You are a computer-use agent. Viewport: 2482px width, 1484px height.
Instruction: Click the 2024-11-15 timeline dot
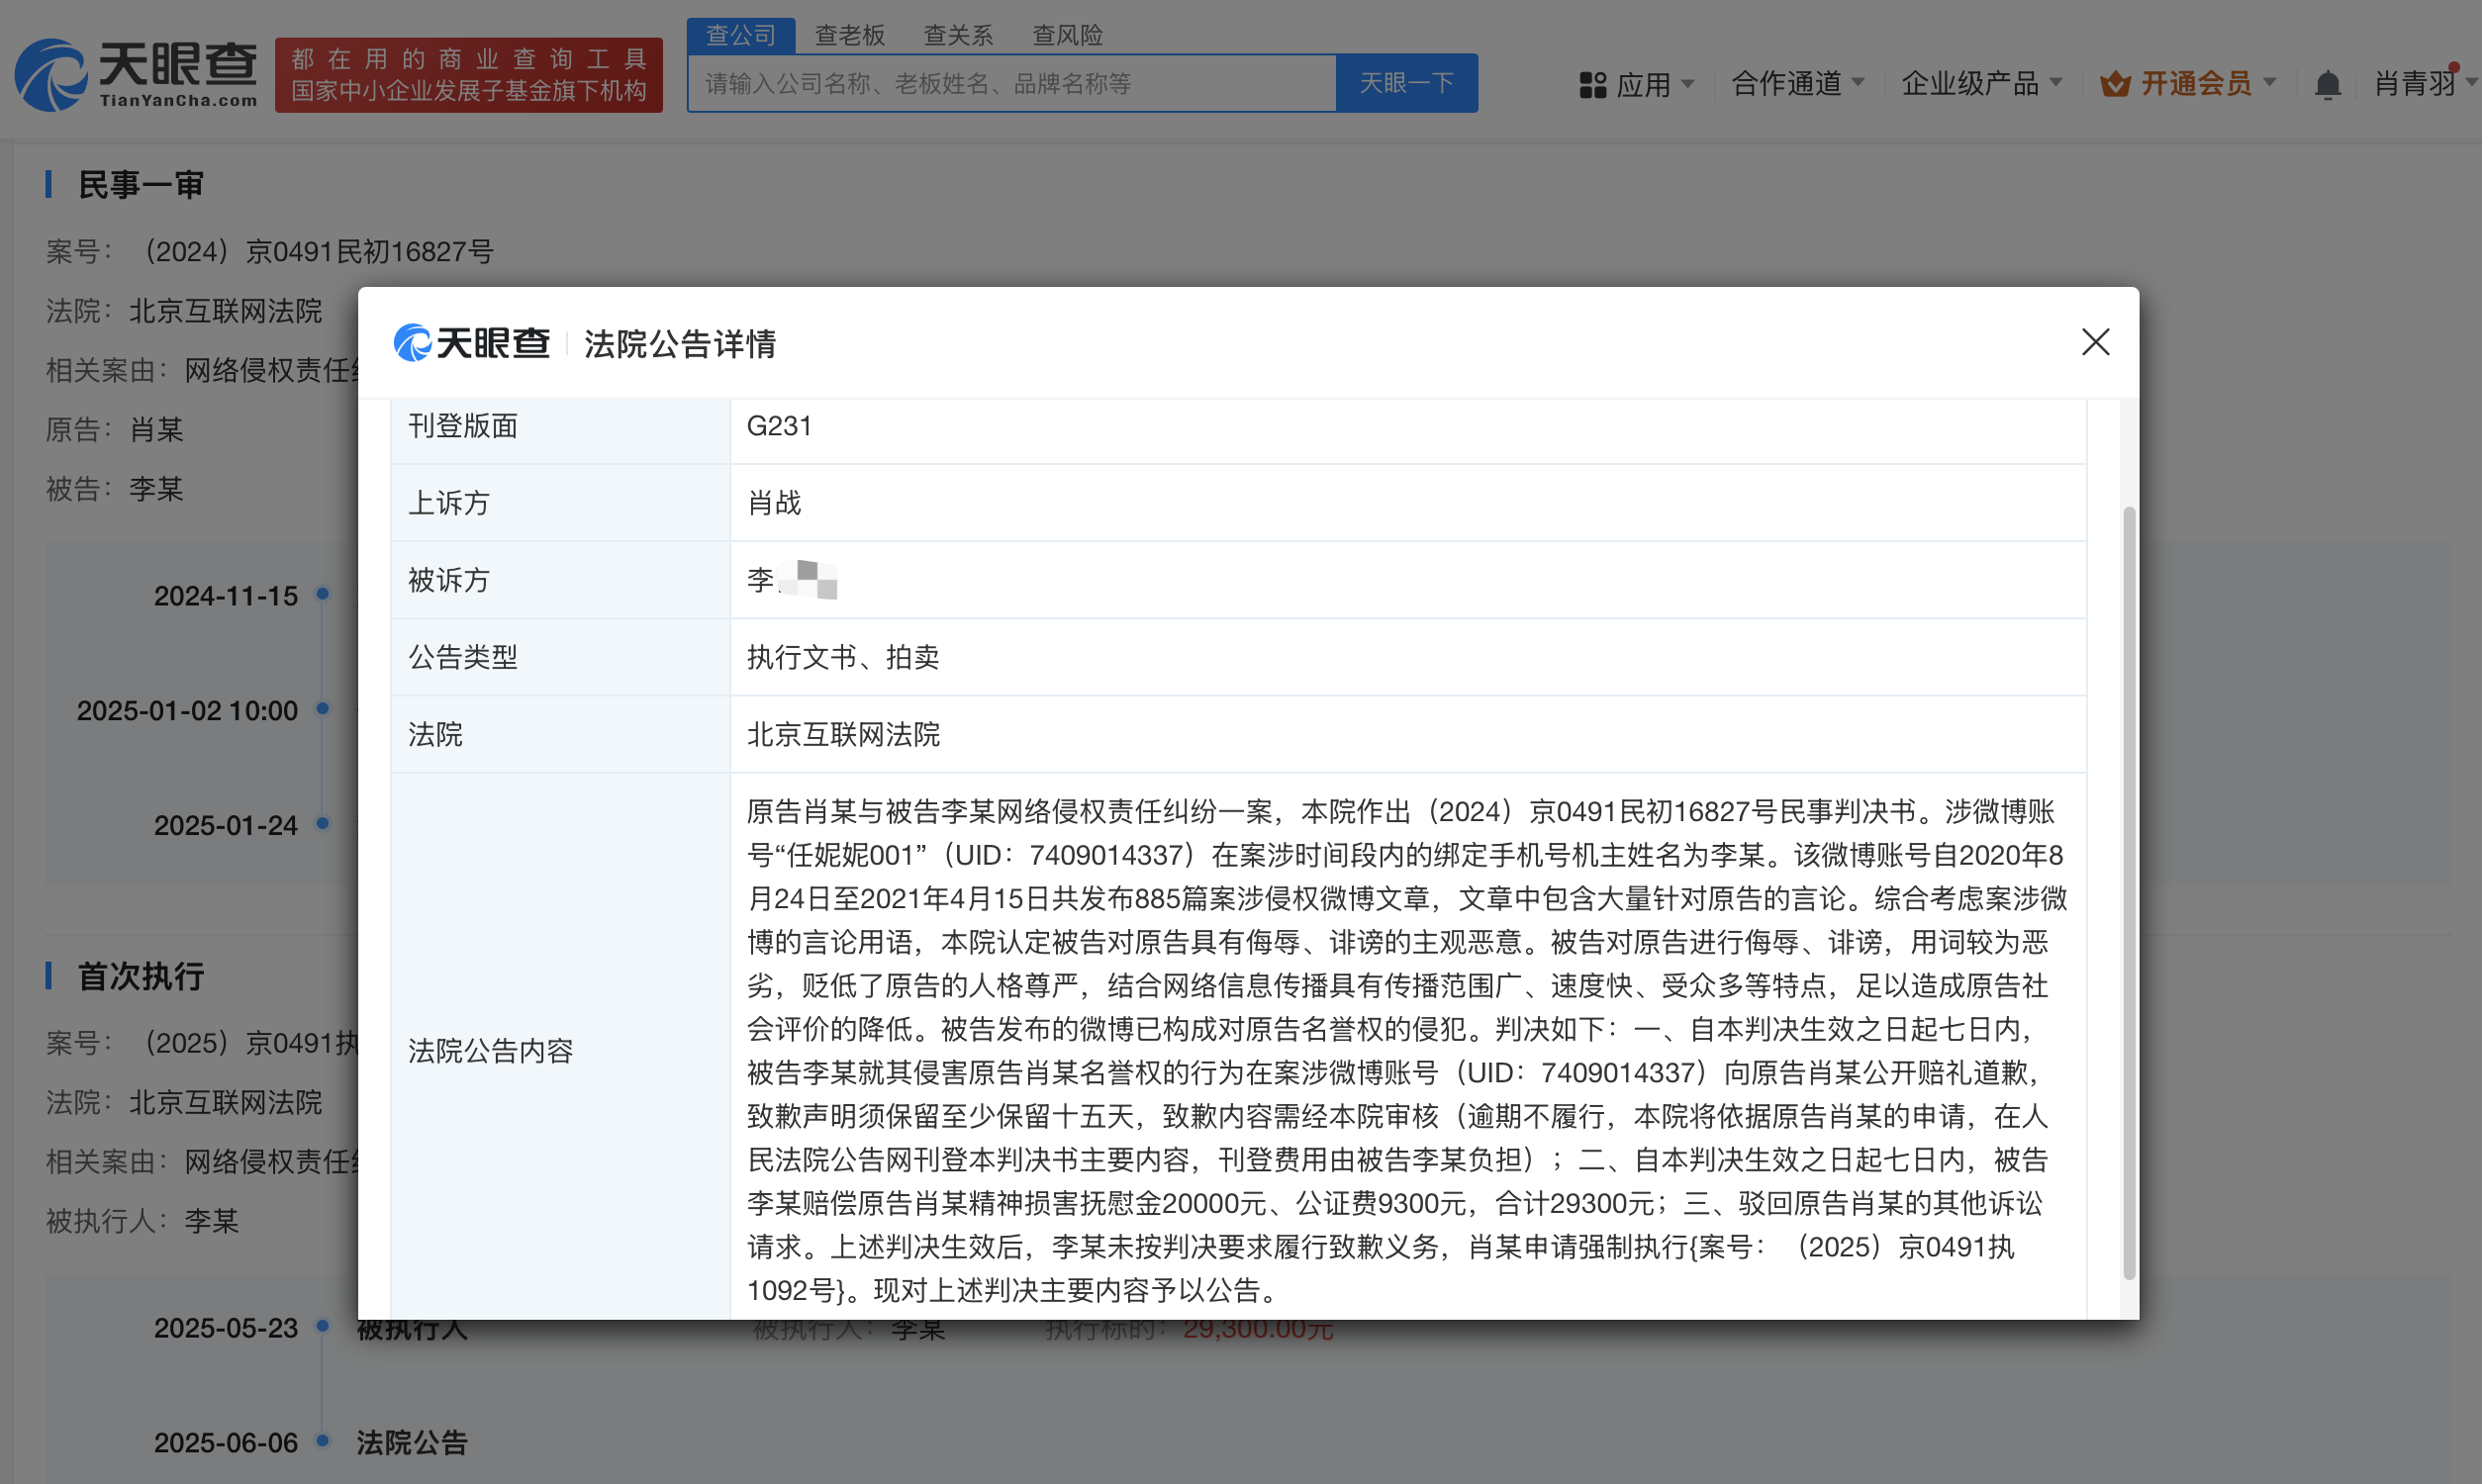(x=322, y=594)
